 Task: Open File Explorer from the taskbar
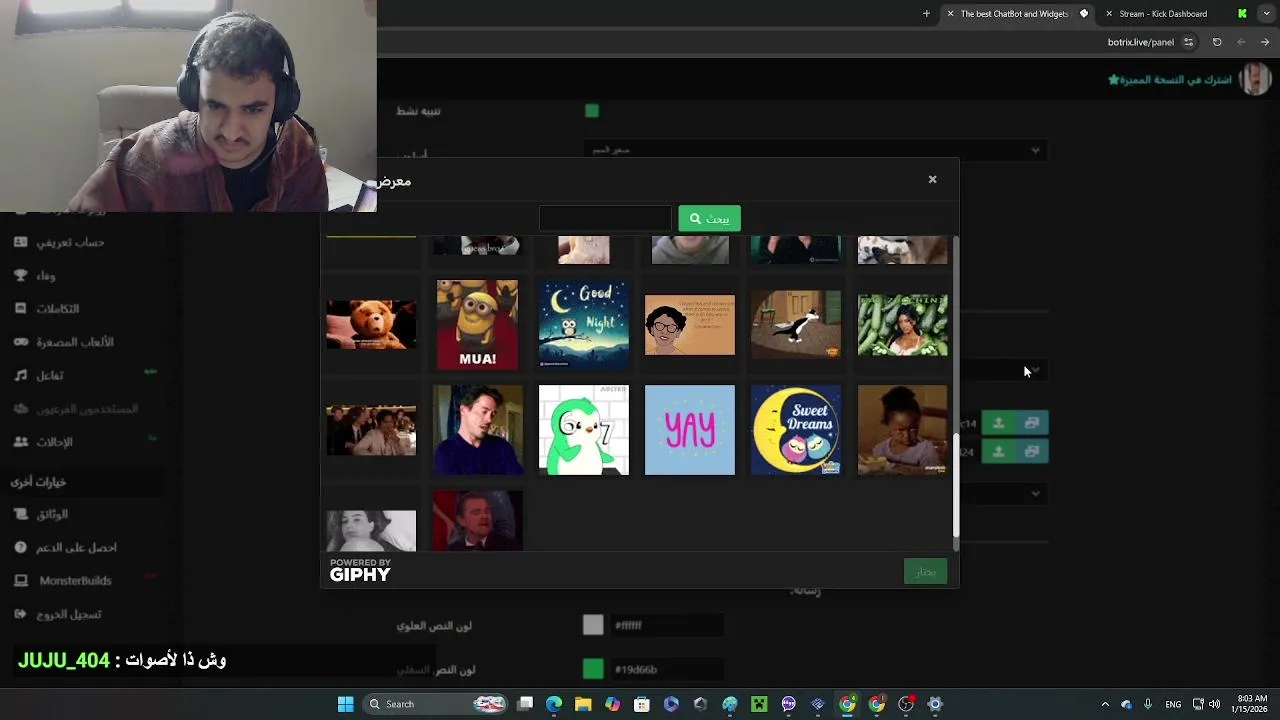click(x=583, y=704)
